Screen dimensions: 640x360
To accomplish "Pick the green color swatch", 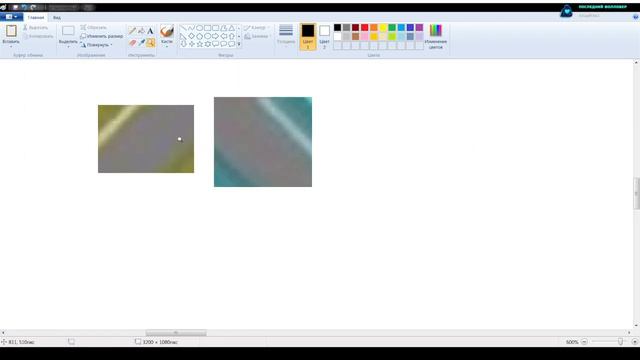I will tap(392, 27).
